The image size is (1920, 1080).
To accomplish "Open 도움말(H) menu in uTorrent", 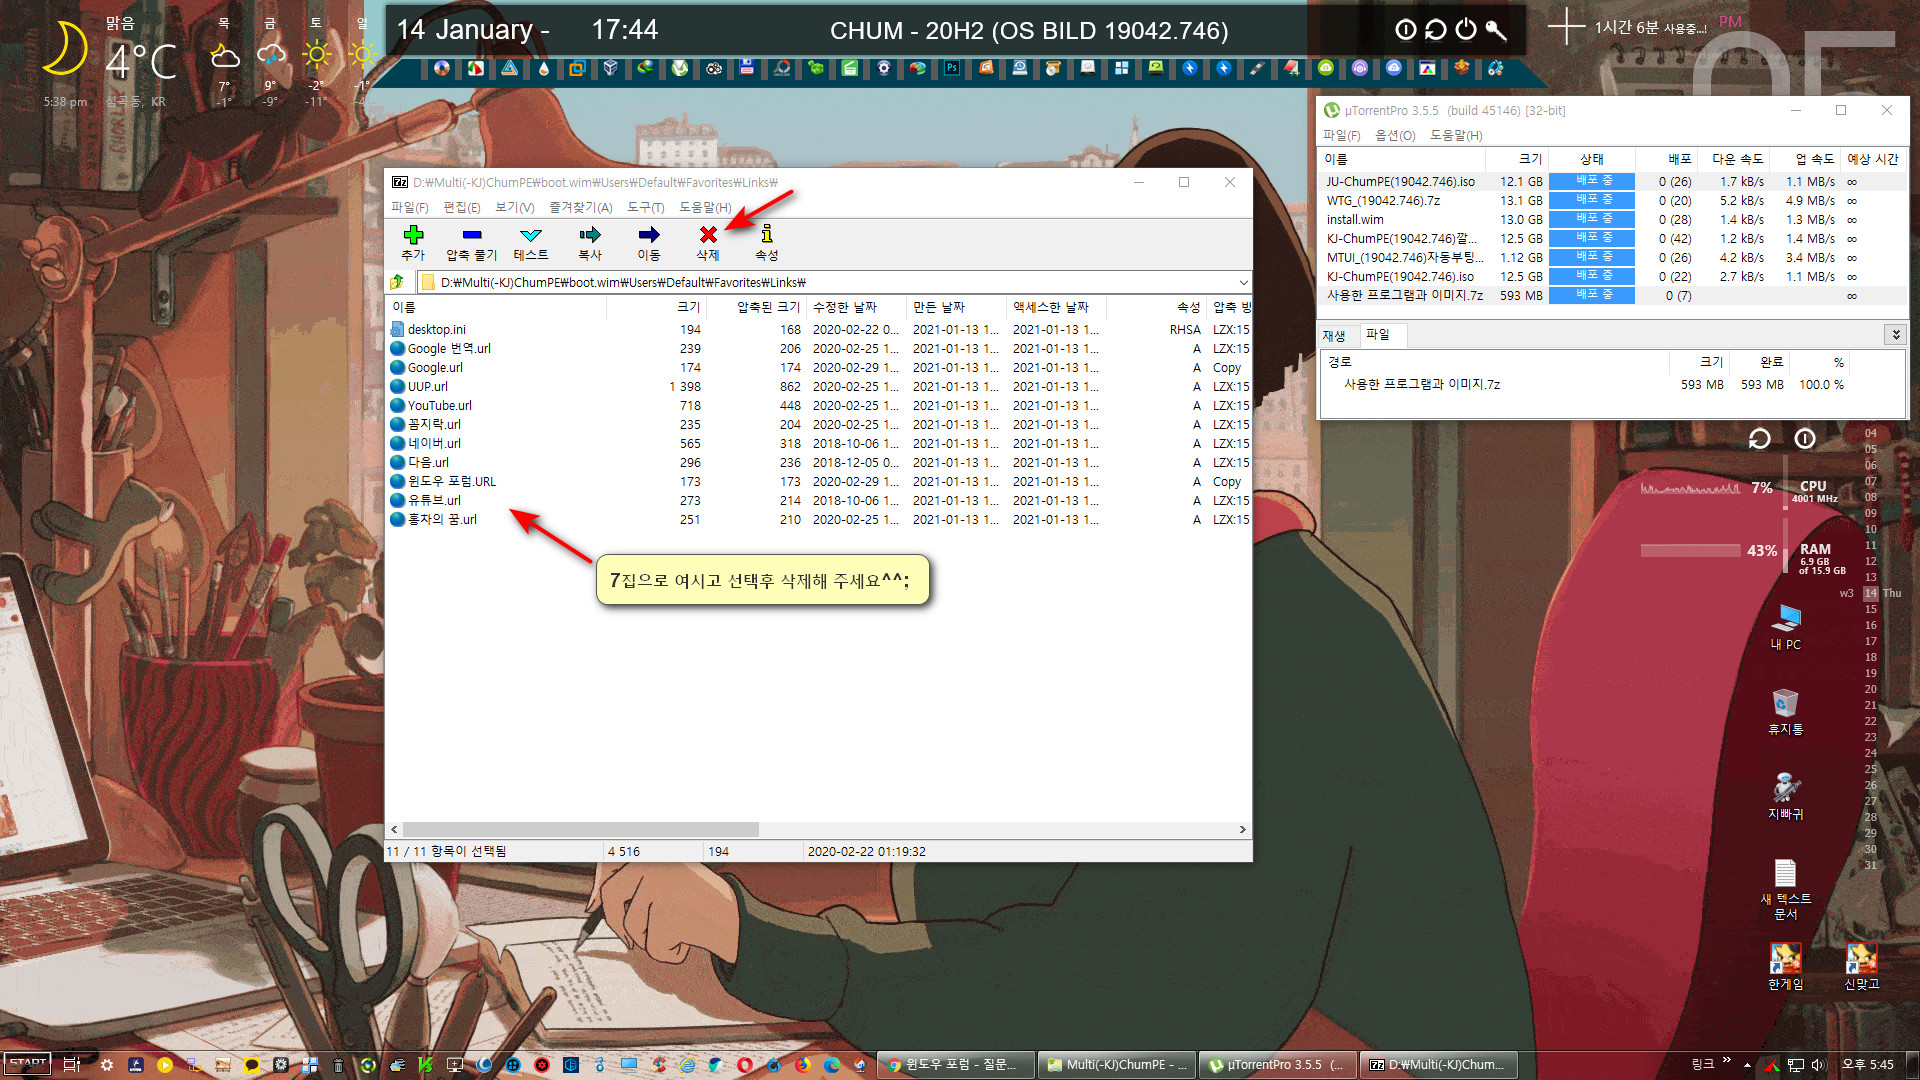I will 1456,135.
